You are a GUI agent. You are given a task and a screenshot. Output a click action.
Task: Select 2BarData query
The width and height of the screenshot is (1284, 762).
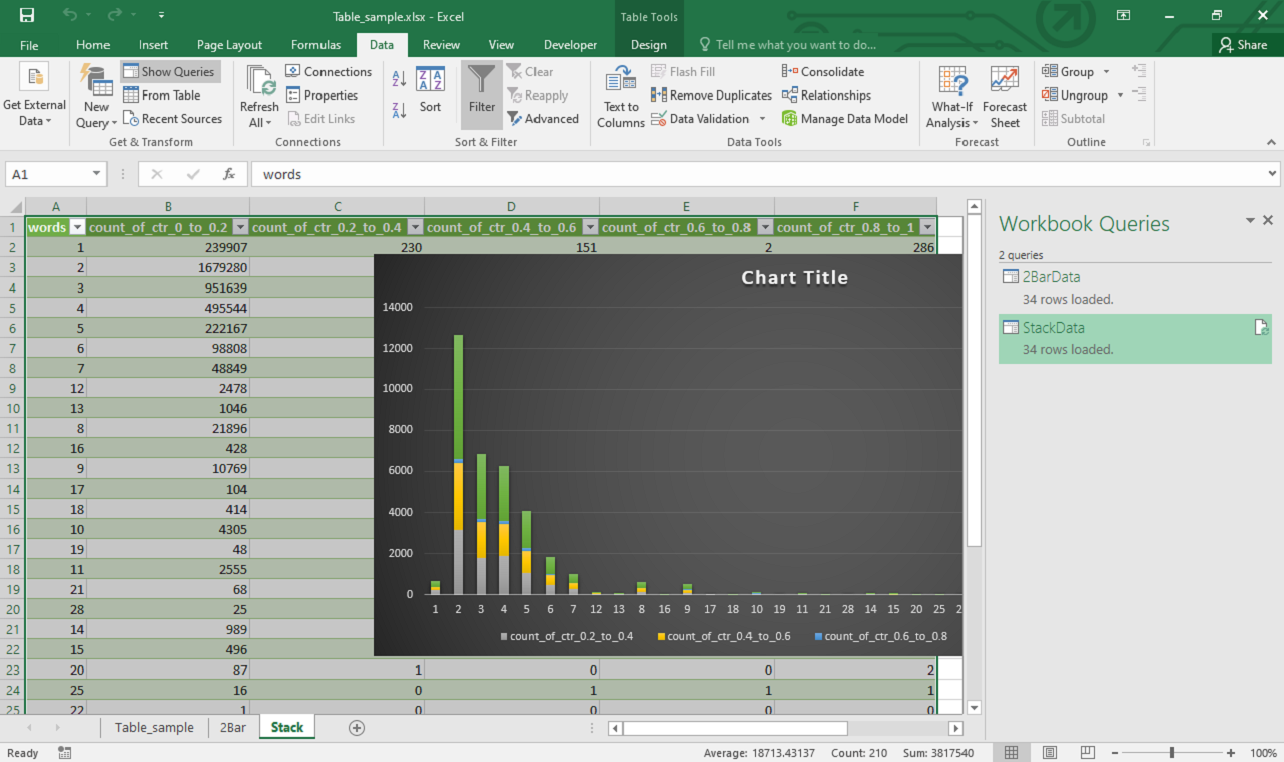[x=1135, y=286]
